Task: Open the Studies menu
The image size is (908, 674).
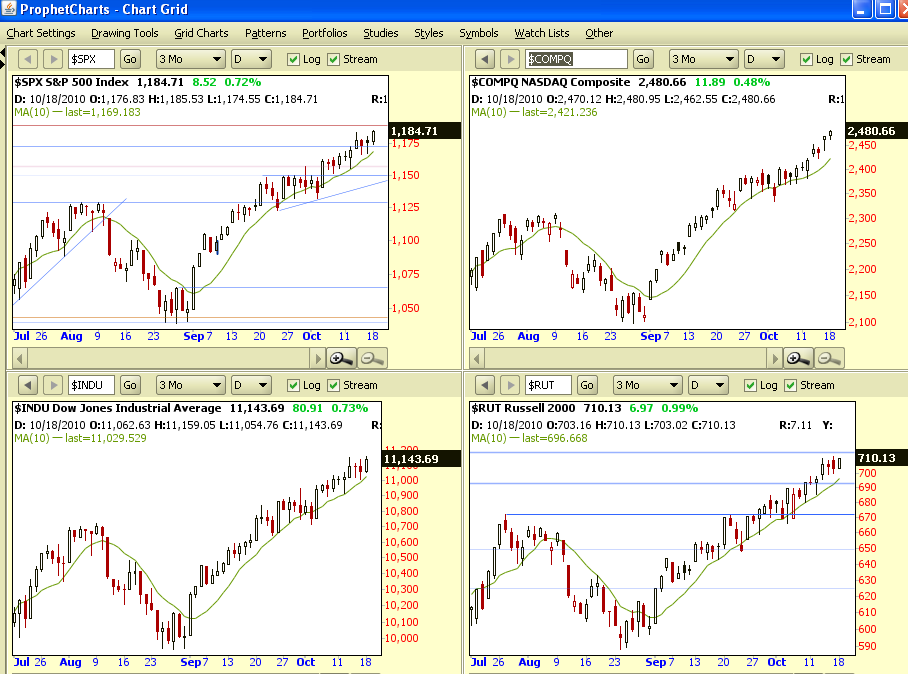Action: [380, 33]
